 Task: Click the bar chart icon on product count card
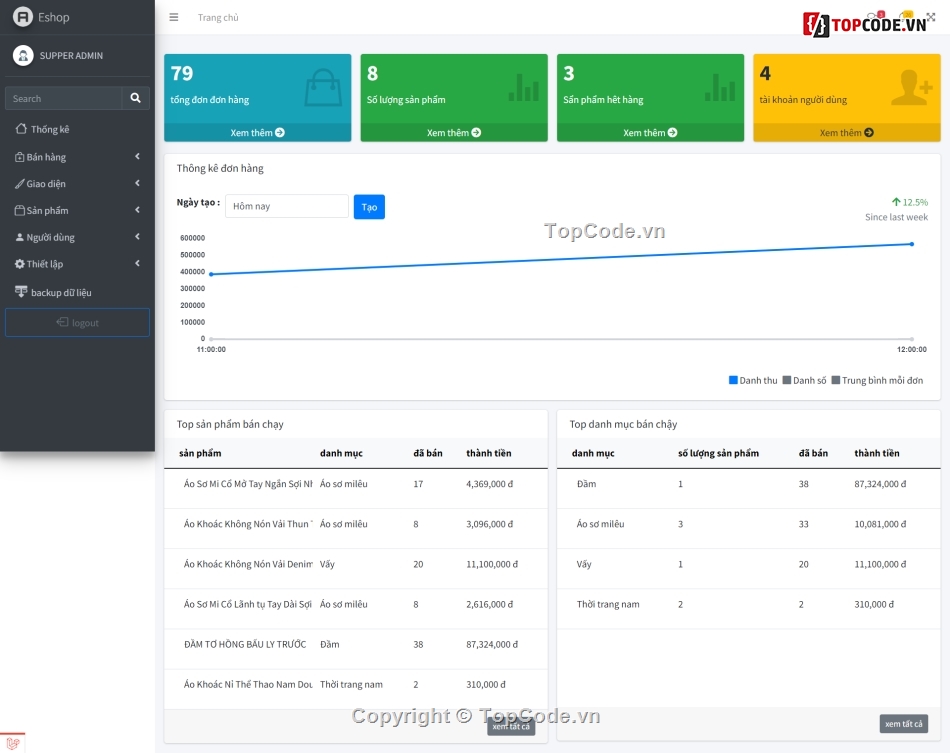(523, 88)
